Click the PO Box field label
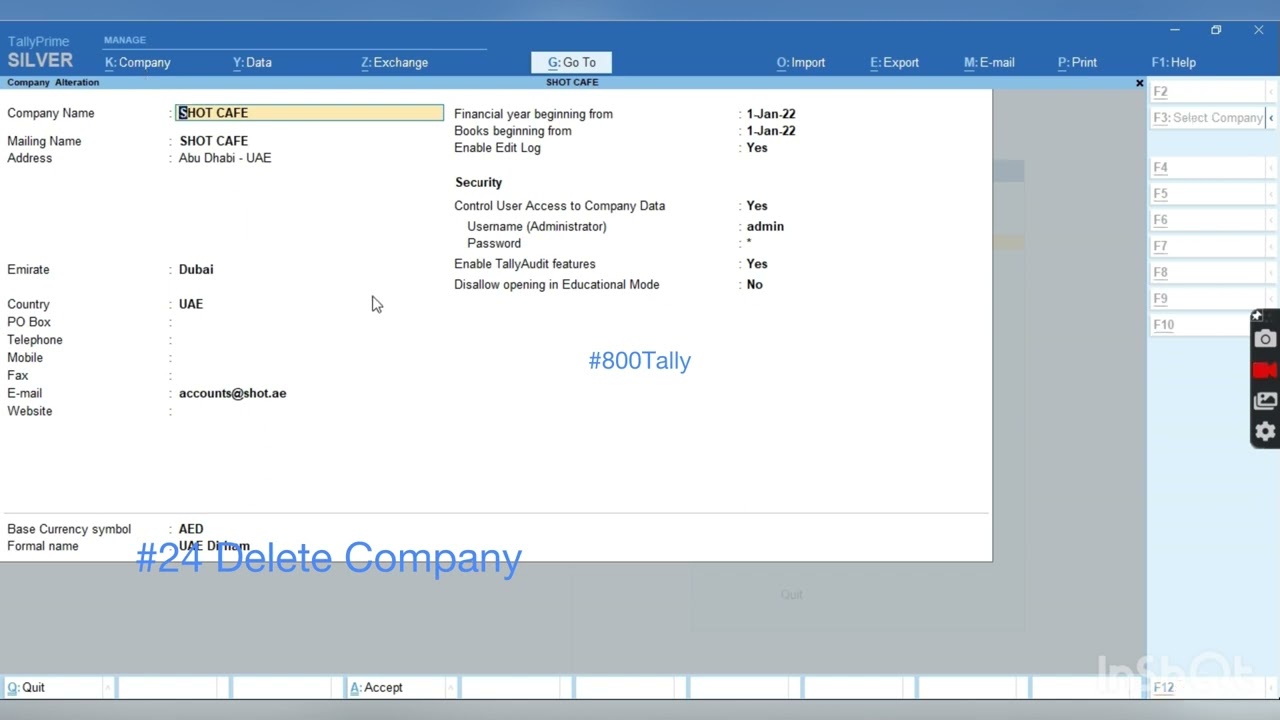Viewport: 1280px width, 720px height. 29,322
